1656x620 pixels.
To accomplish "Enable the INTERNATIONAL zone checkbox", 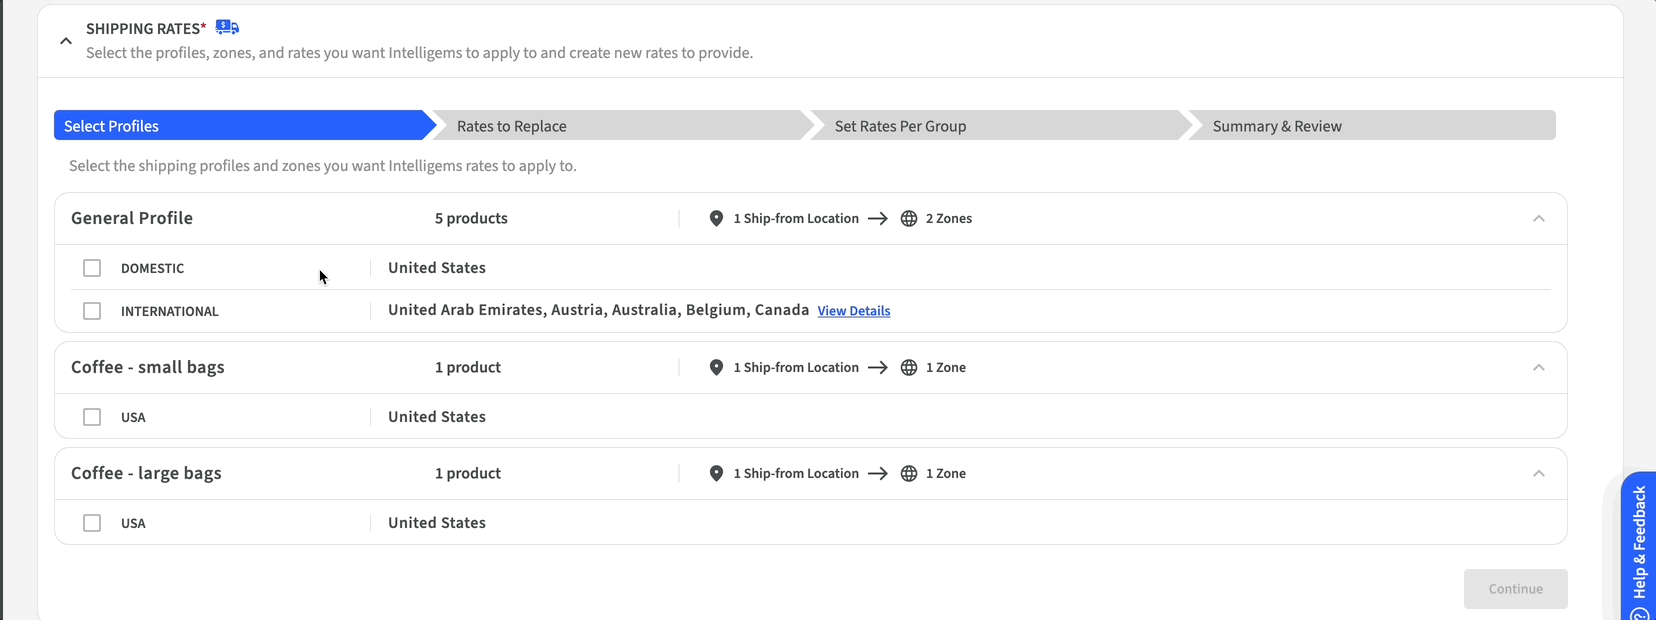I will 92,311.
